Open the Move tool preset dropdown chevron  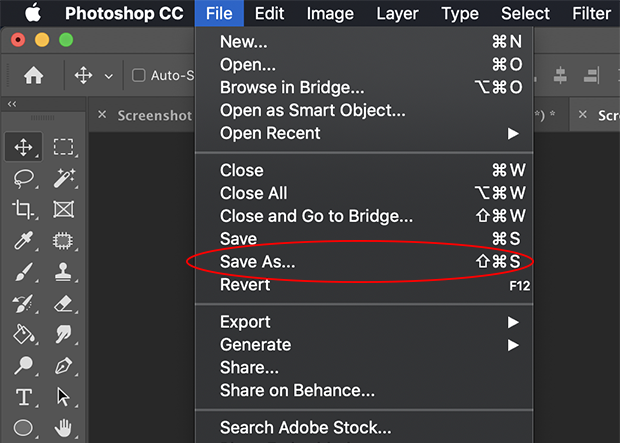point(109,76)
